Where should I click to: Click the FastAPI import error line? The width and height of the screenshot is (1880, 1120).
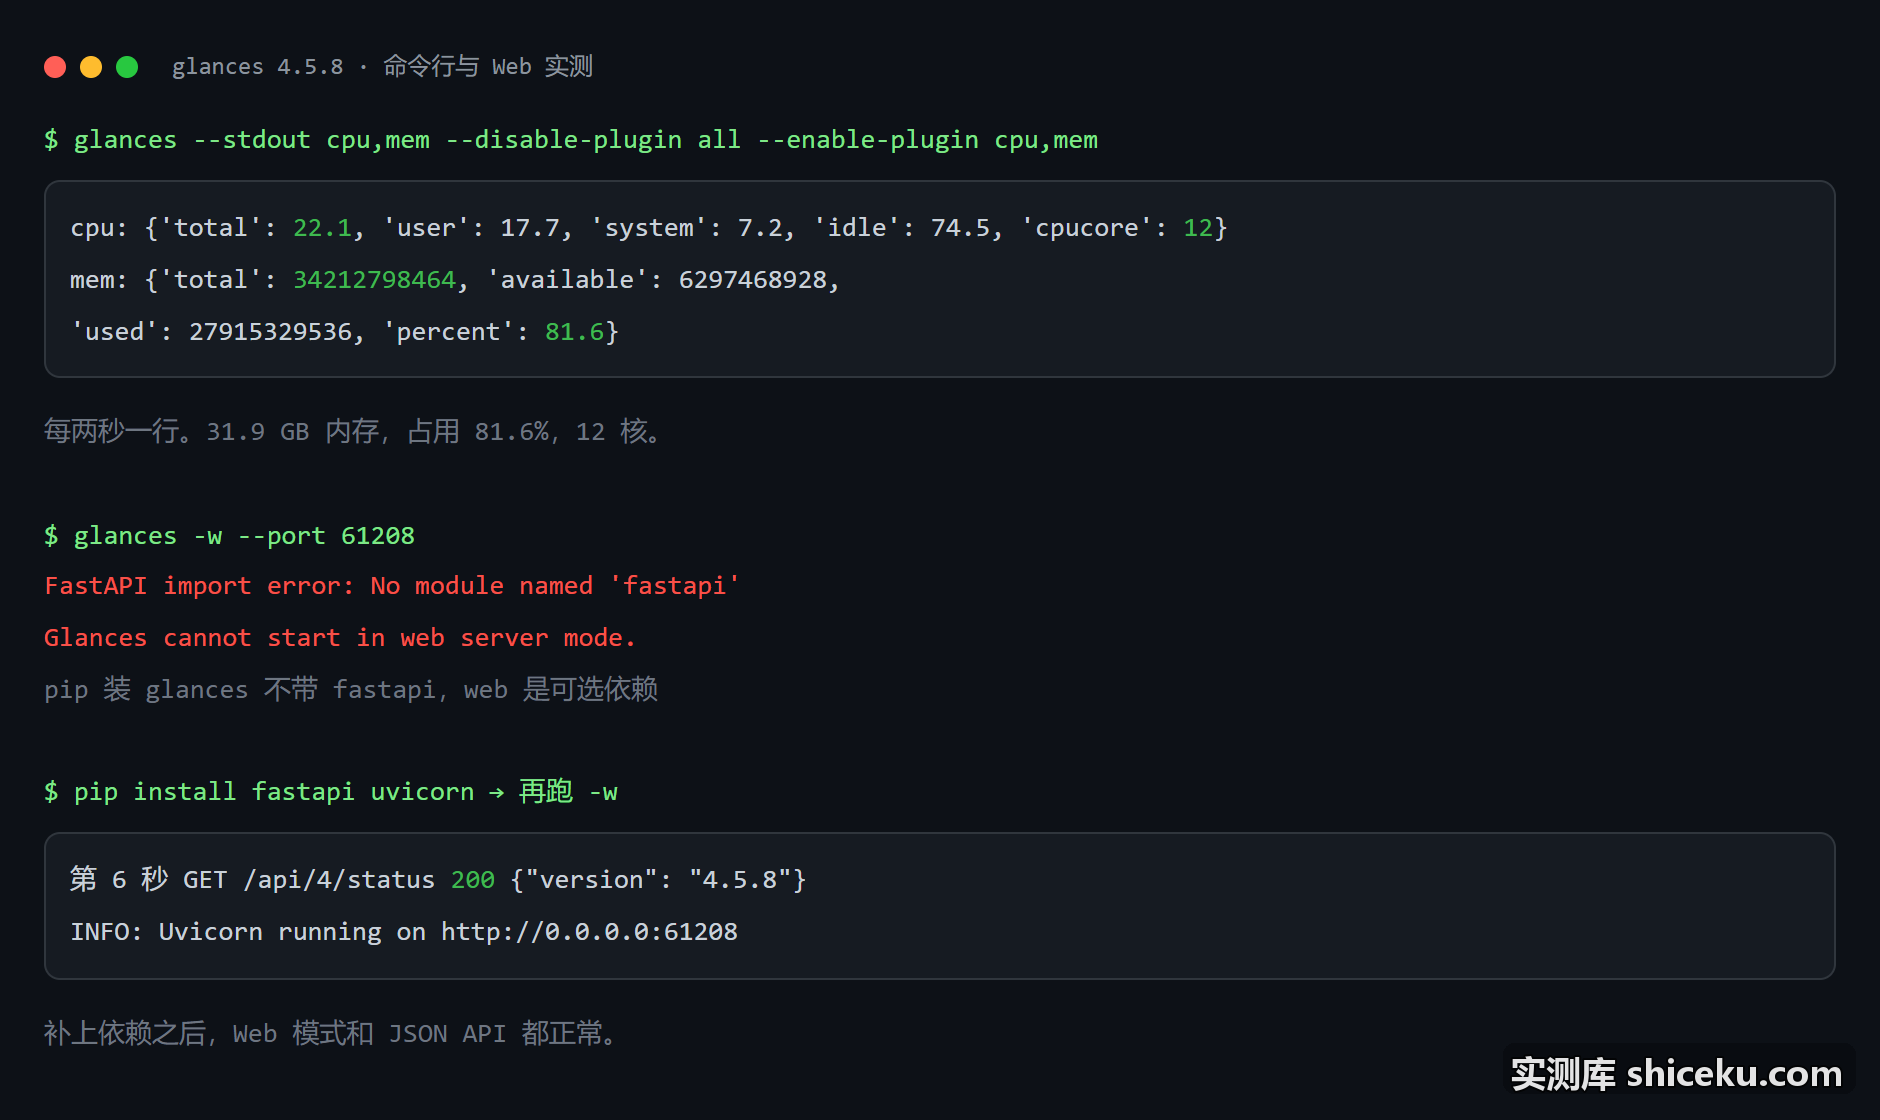pyautogui.click(x=392, y=586)
